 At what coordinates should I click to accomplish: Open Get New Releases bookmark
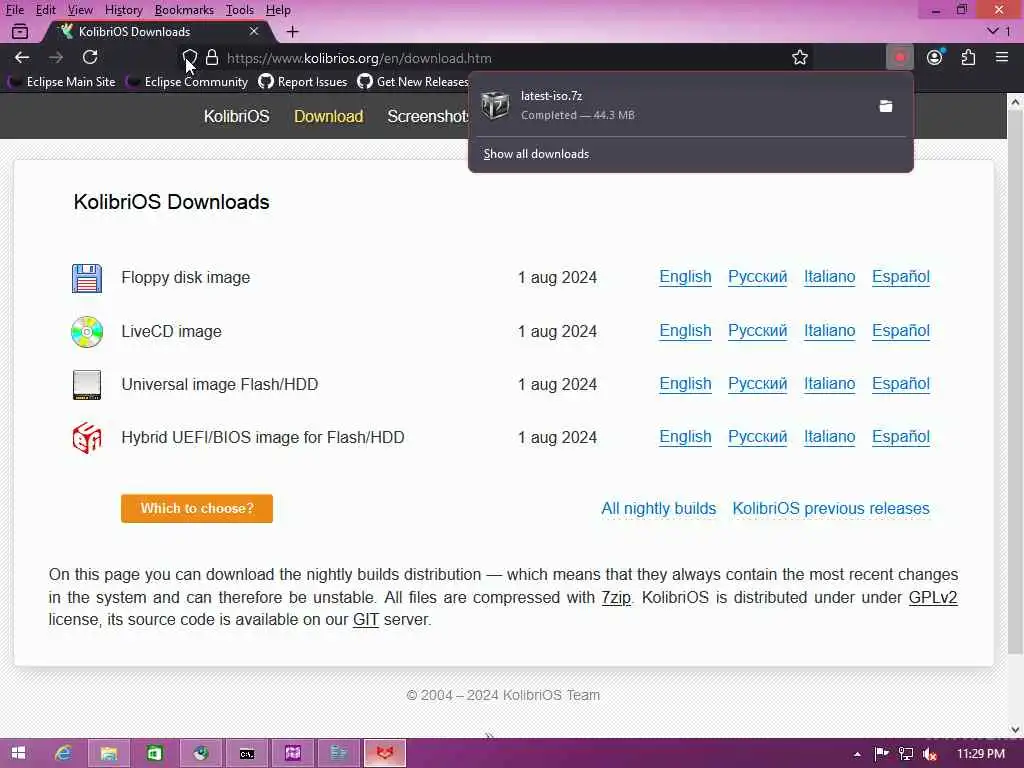[x=413, y=82]
